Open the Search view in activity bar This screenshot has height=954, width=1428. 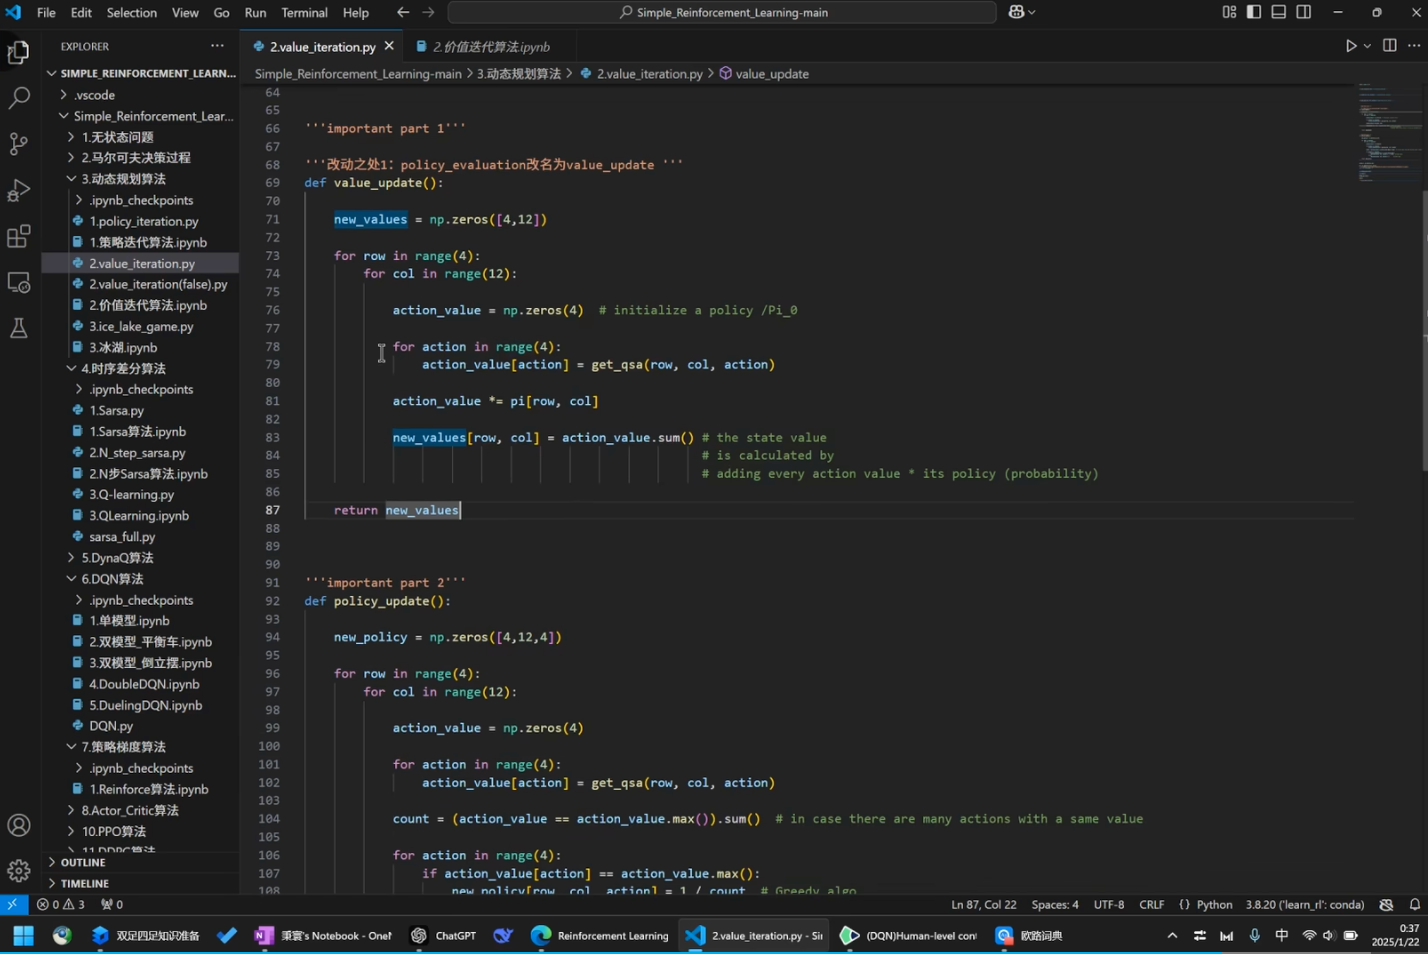(x=19, y=98)
